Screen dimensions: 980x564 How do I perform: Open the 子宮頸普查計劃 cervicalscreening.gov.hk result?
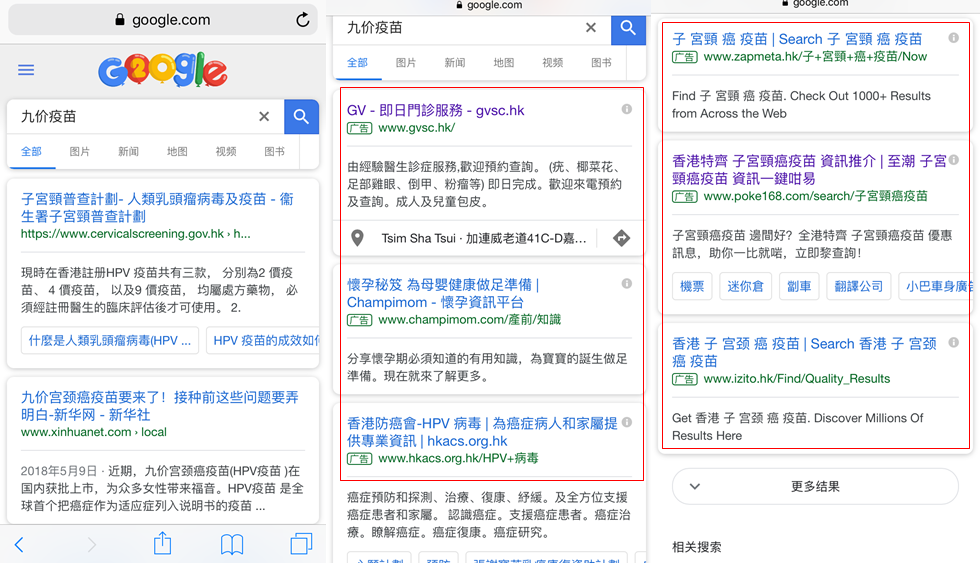158,208
